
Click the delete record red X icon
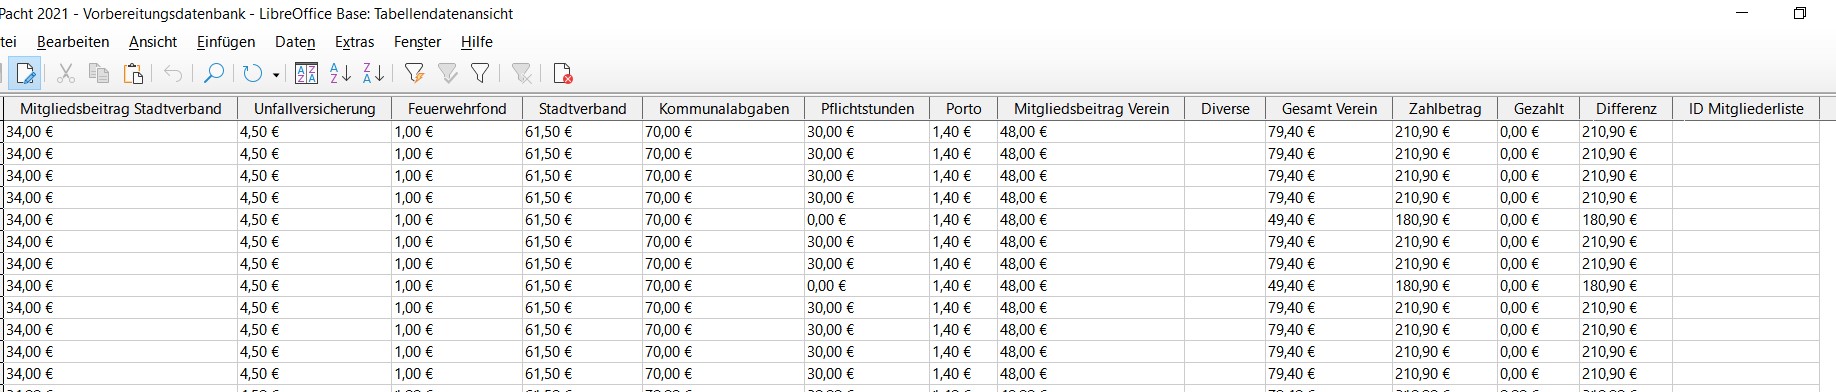pyautogui.click(x=562, y=73)
